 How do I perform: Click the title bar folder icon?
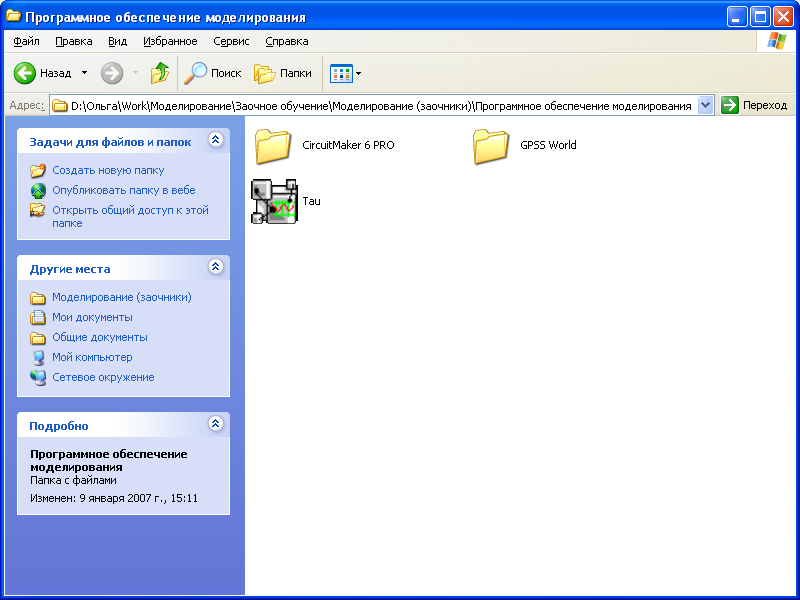[13, 16]
